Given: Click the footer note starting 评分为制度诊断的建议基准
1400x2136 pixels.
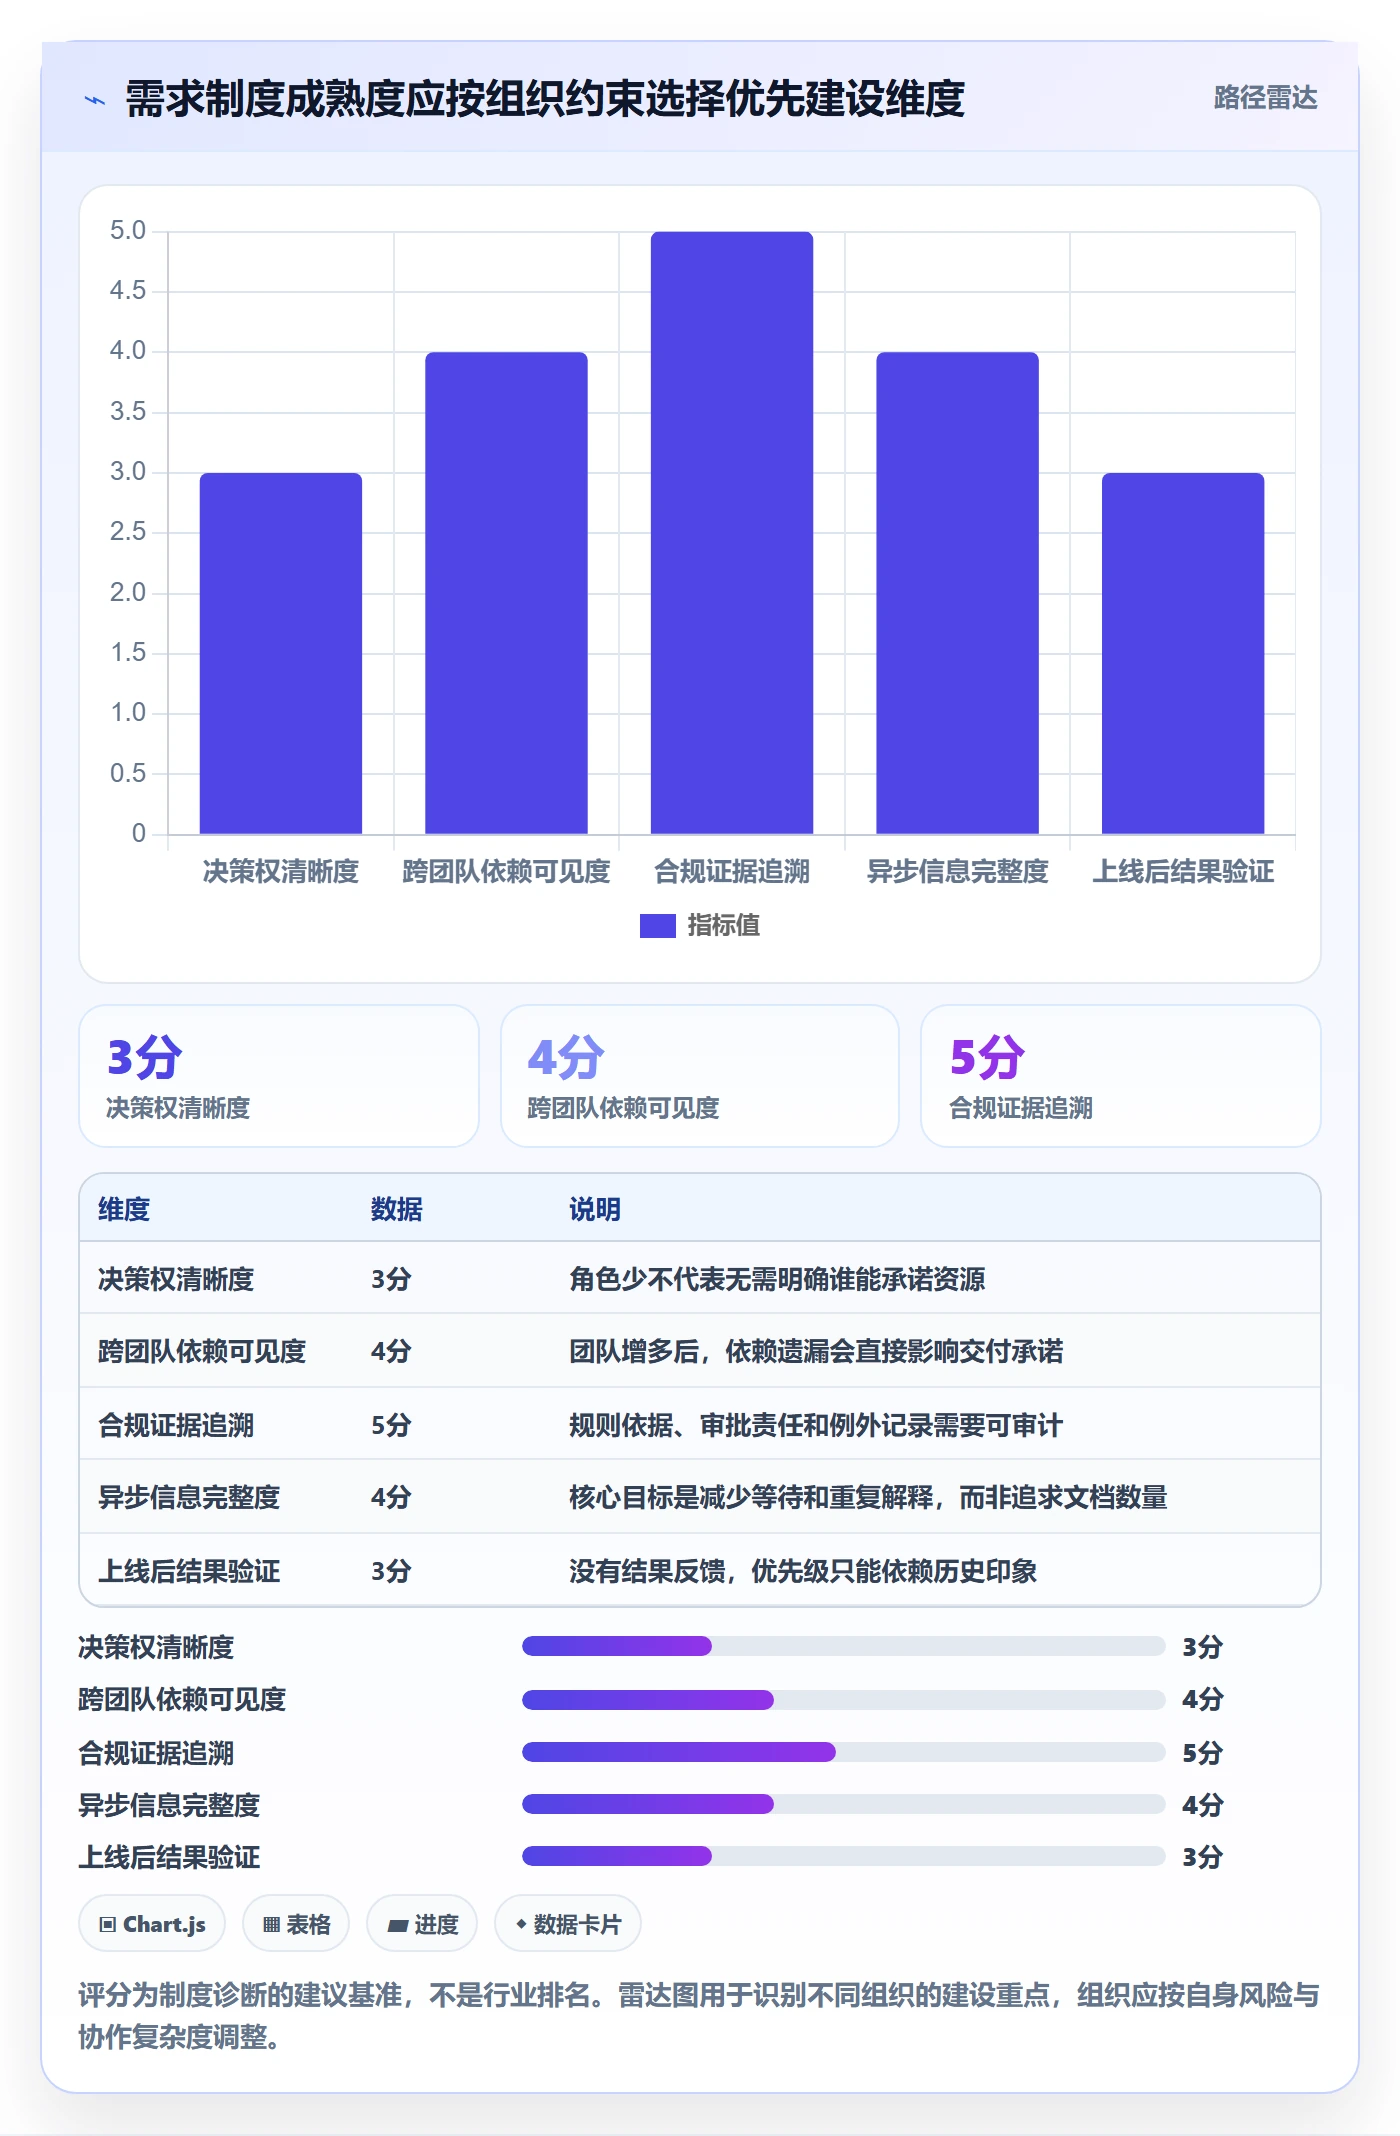Looking at the screenshot, I should 699,2015.
